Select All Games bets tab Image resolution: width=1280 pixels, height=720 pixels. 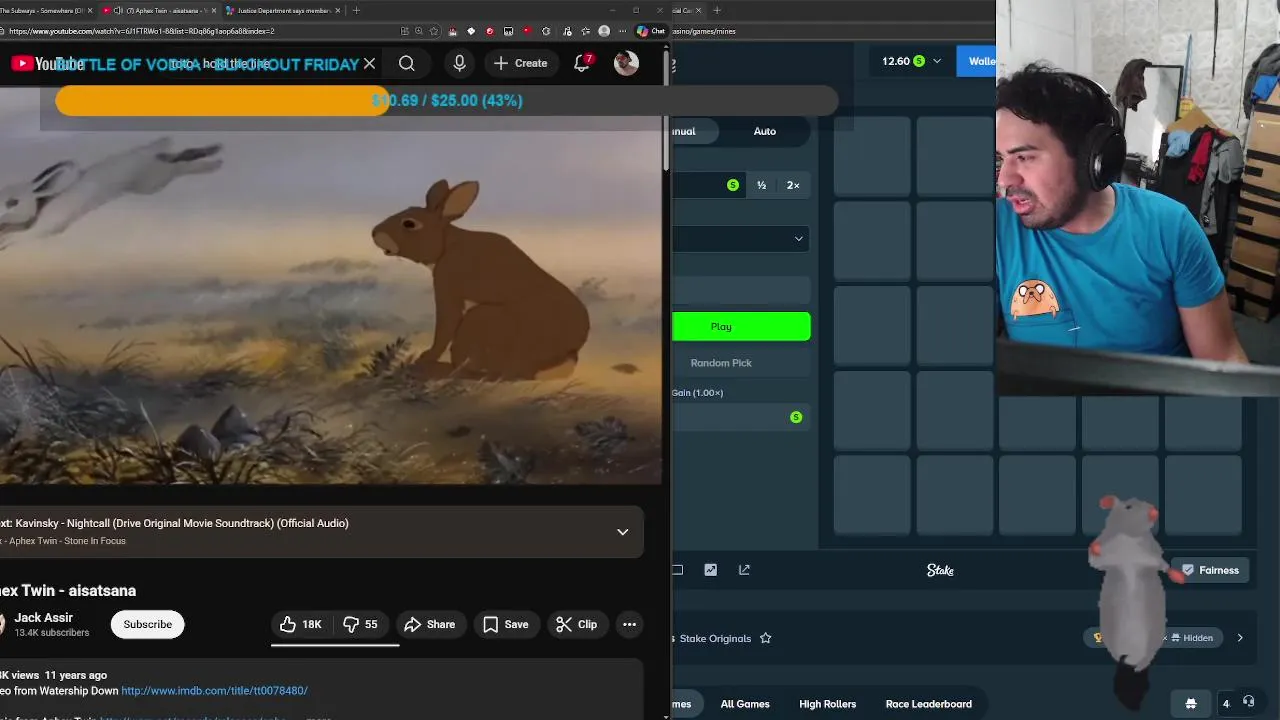tap(745, 704)
